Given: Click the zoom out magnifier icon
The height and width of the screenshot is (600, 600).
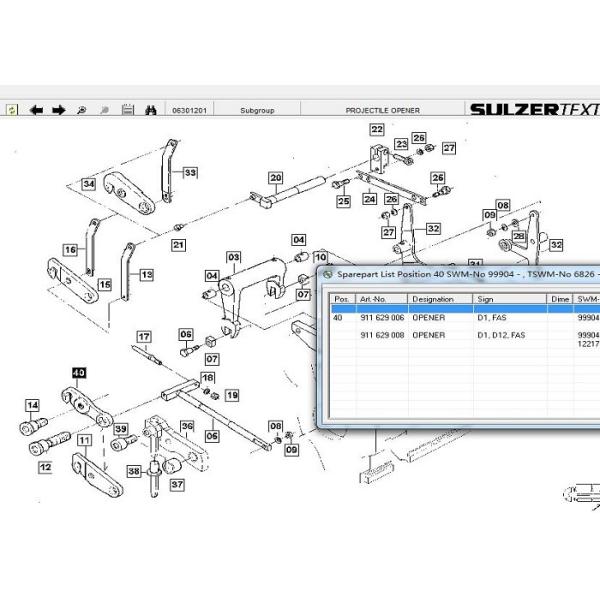Looking at the screenshot, I should tap(104, 110).
